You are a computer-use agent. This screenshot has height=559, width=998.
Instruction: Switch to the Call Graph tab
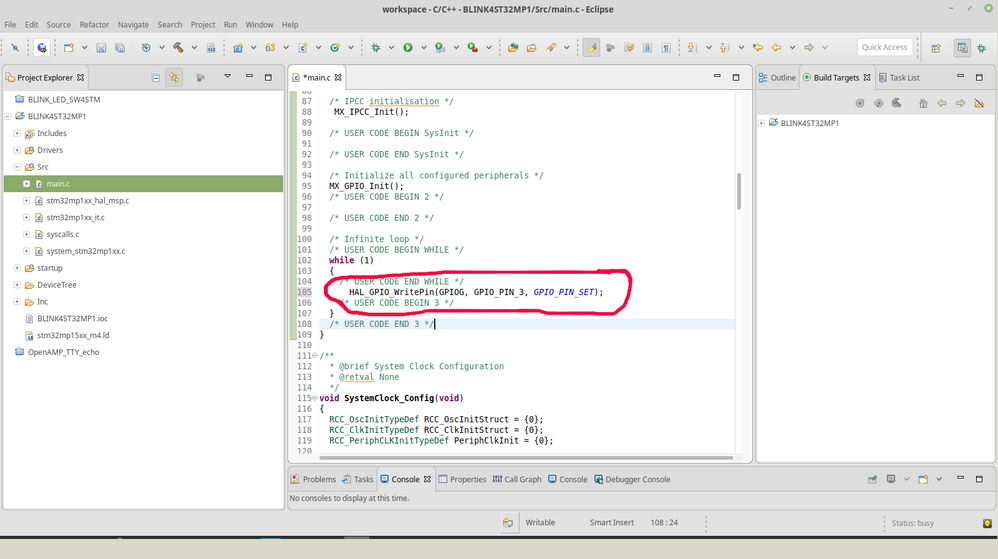point(517,479)
